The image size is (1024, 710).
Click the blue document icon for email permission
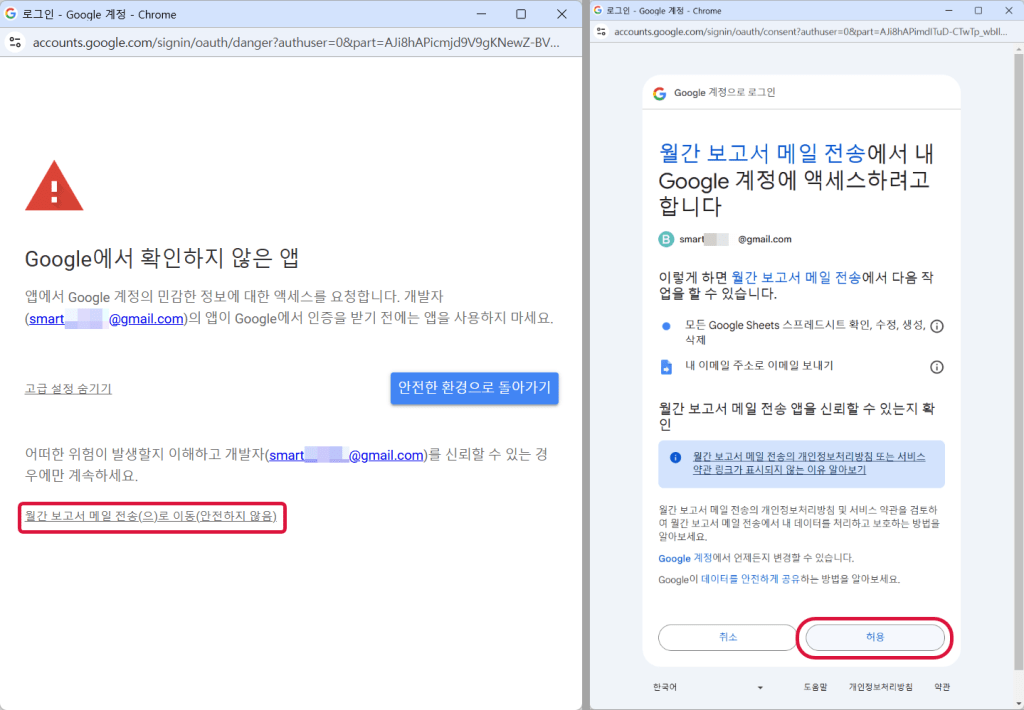[666, 367]
